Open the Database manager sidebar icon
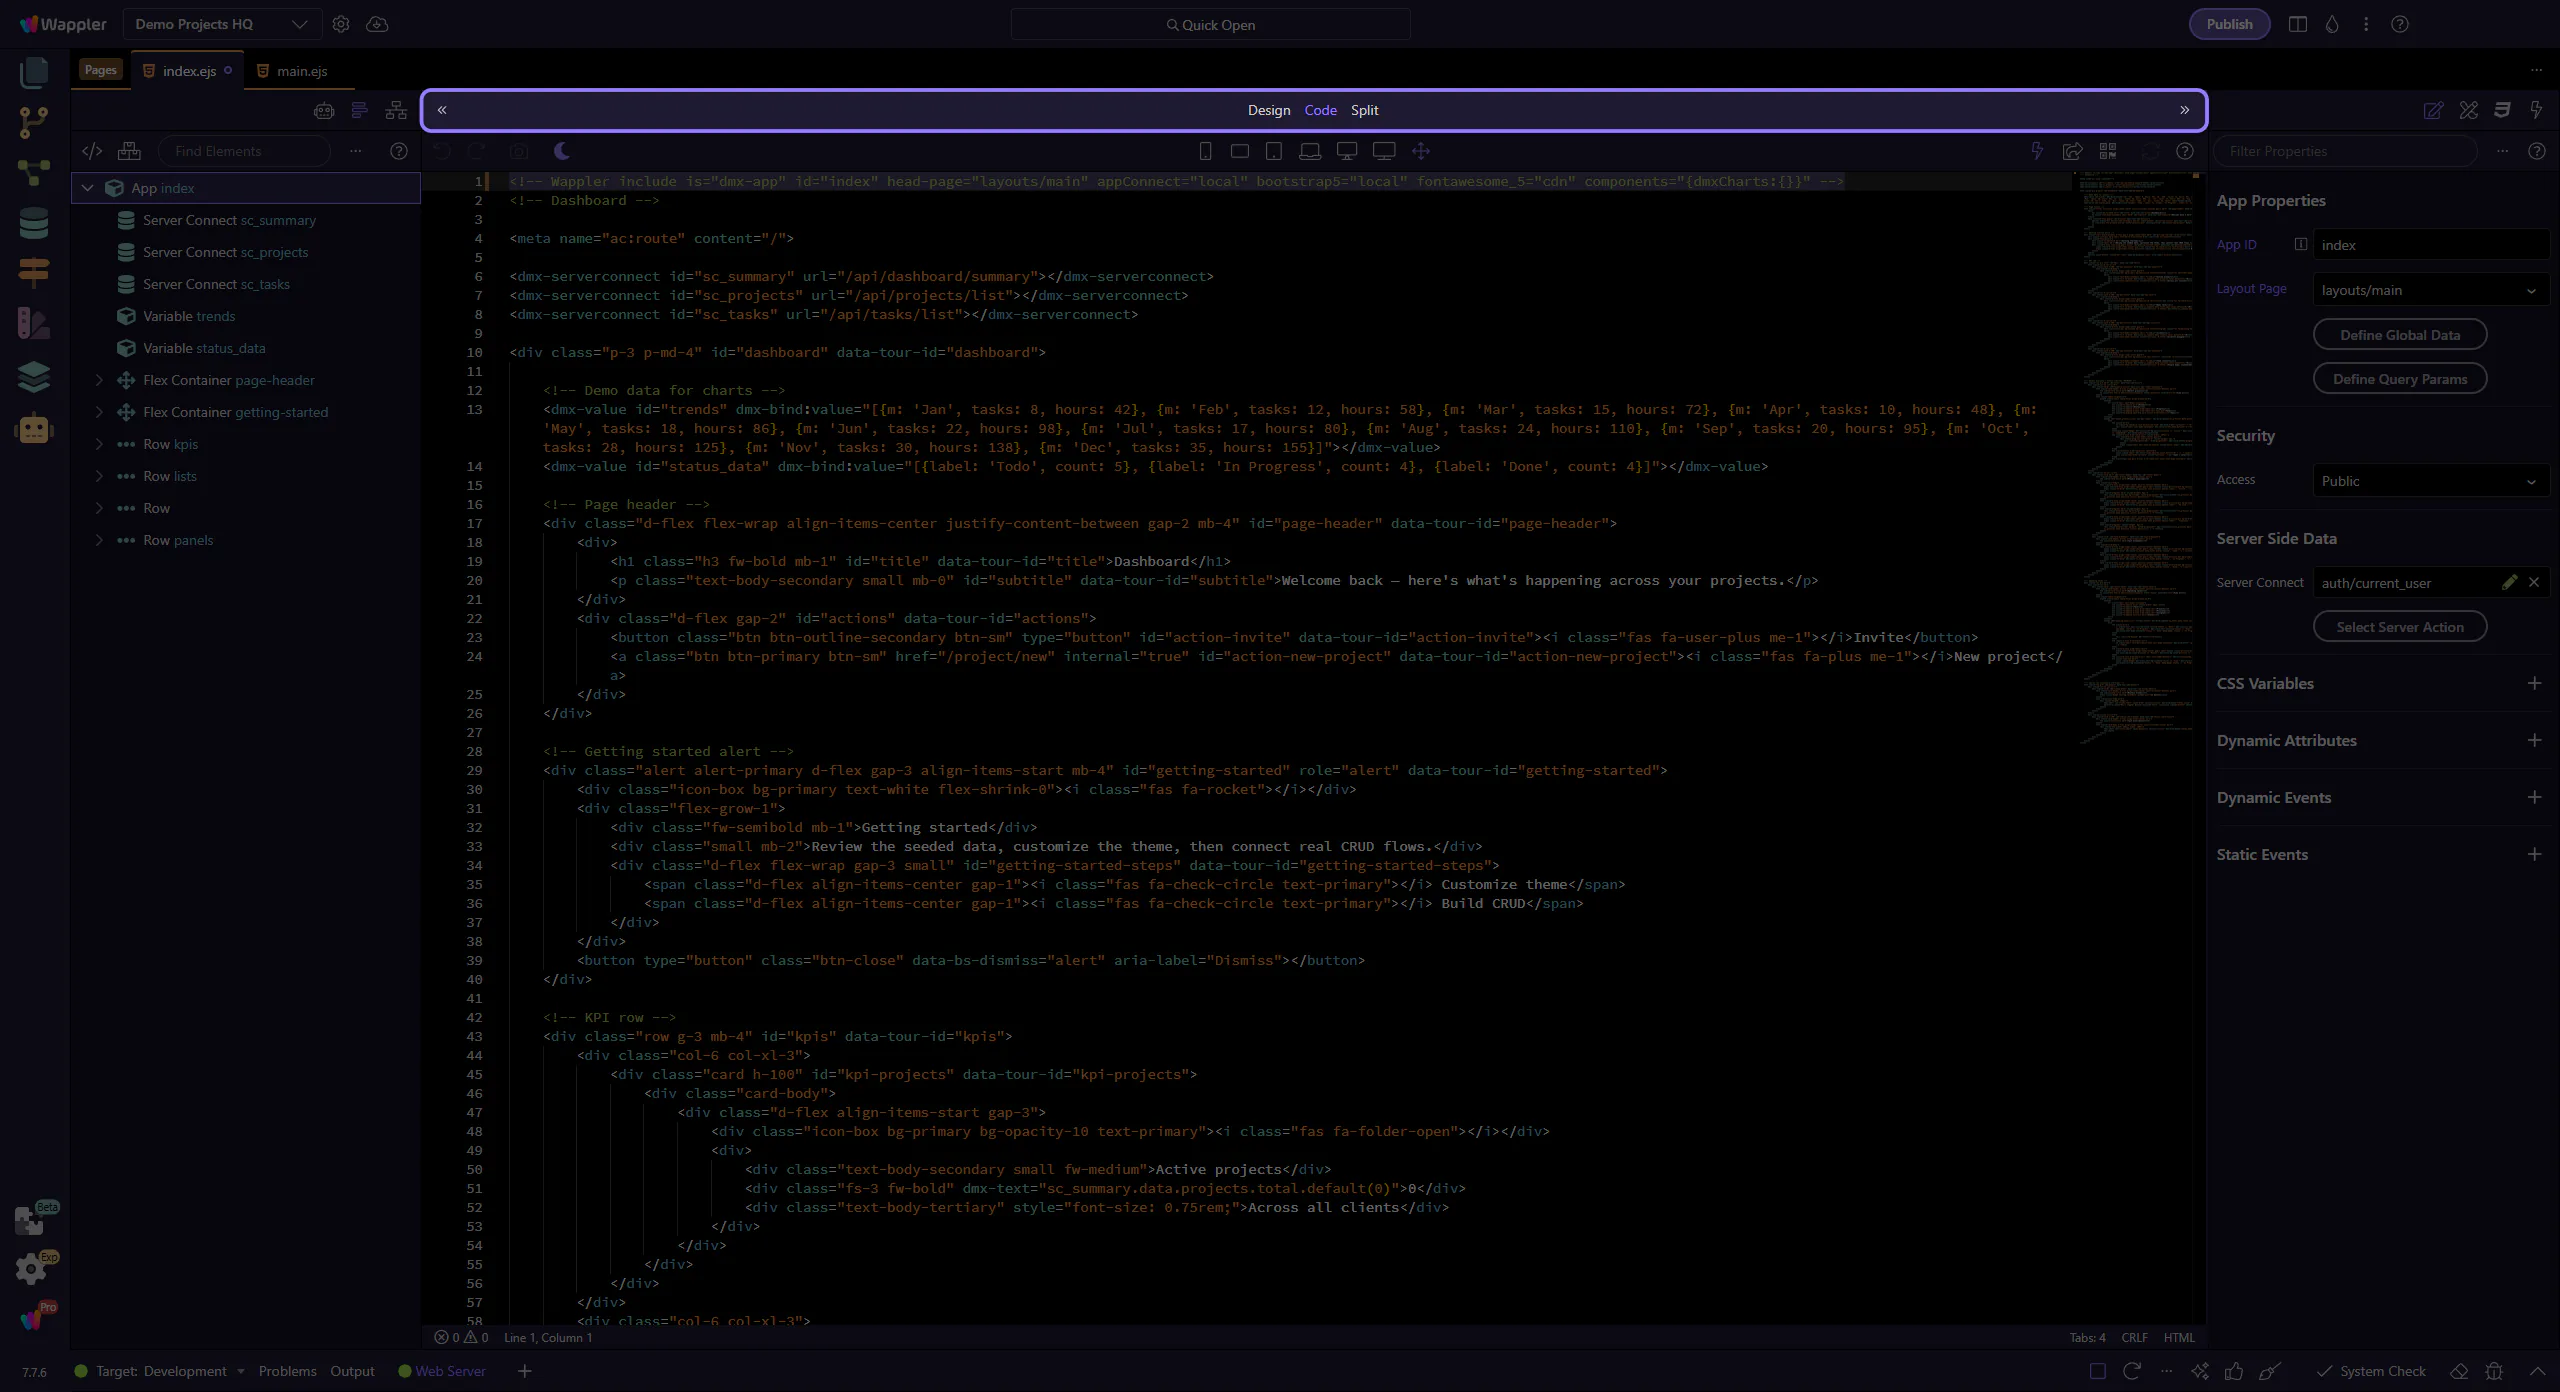This screenshot has height=1392, width=2560. (33, 223)
